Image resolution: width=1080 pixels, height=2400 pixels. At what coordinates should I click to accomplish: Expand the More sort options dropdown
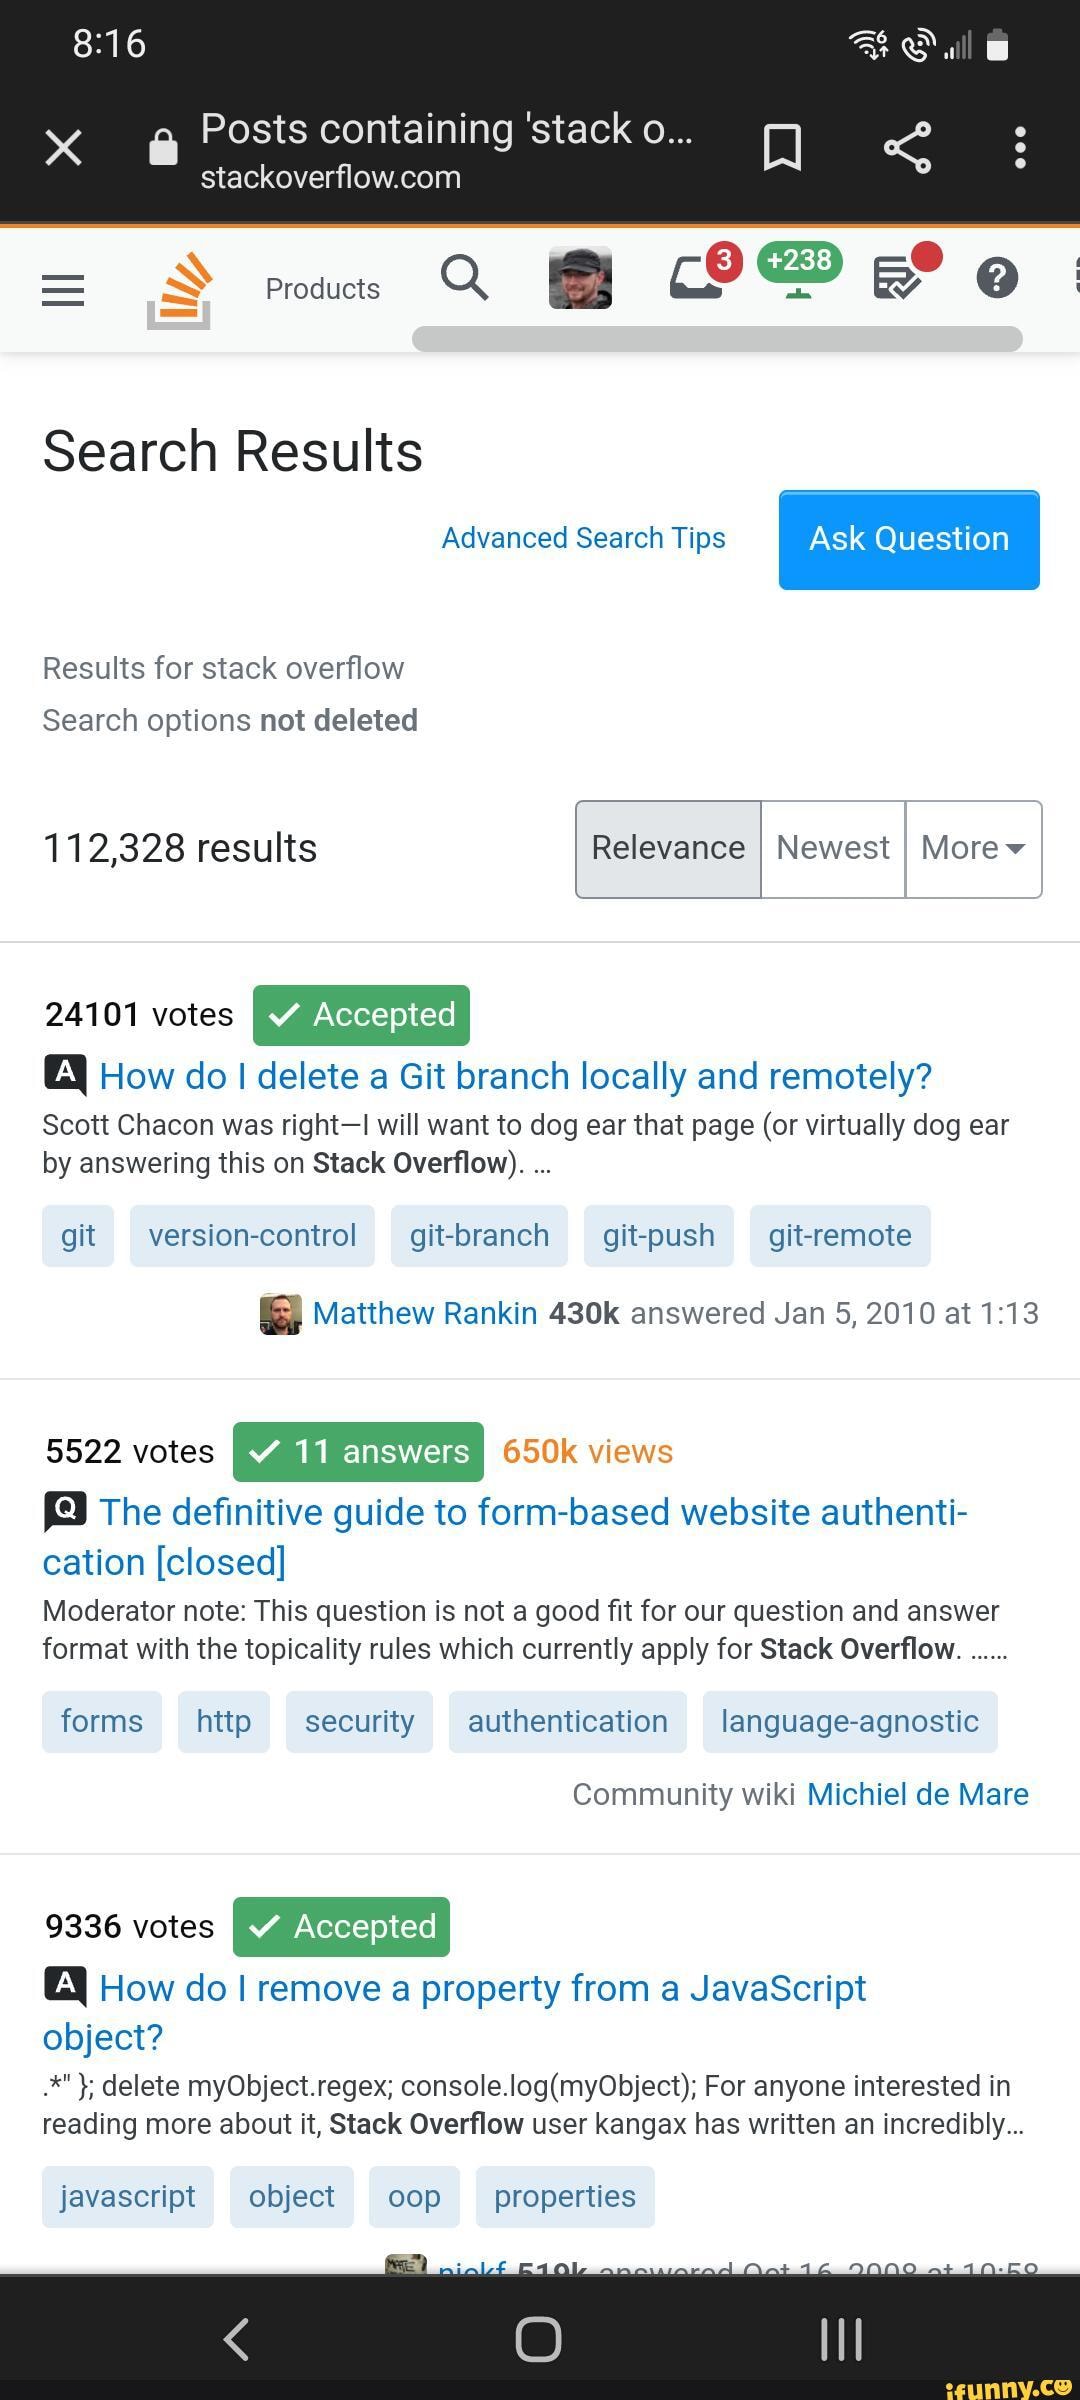pos(973,848)
